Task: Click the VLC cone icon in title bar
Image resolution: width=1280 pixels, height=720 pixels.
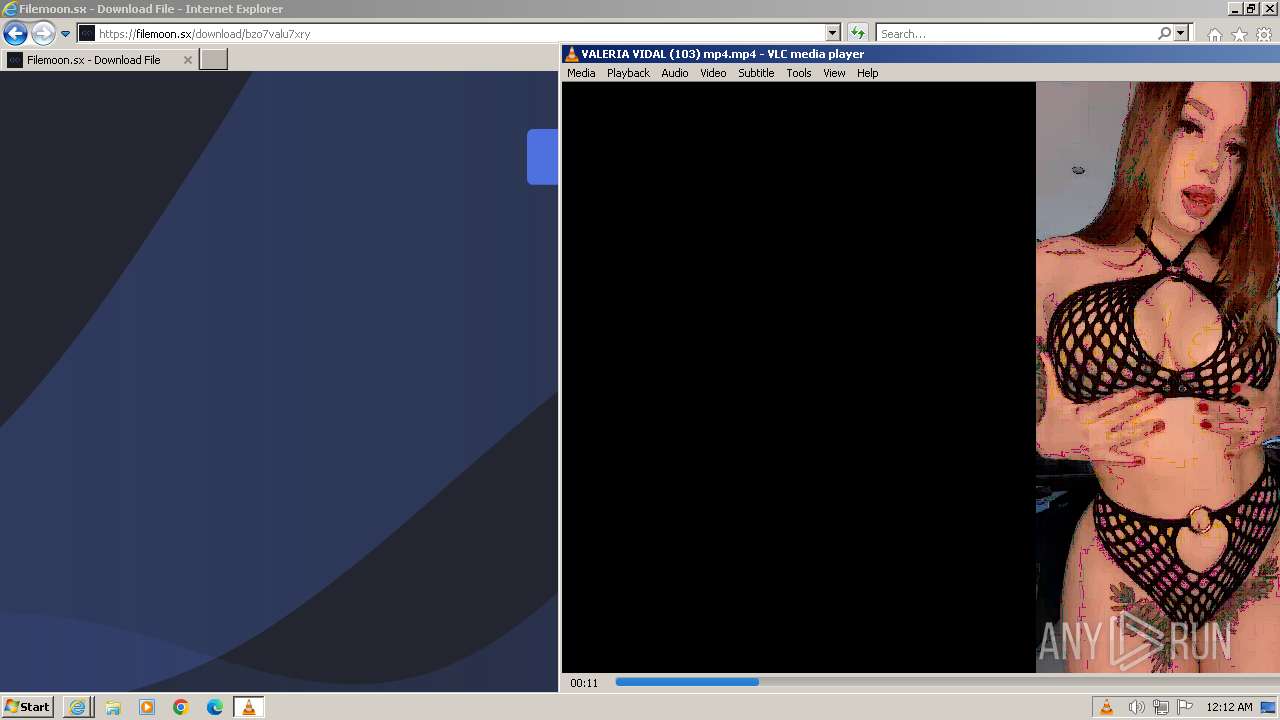Action: pyautogui.click(x=571, y=54)
